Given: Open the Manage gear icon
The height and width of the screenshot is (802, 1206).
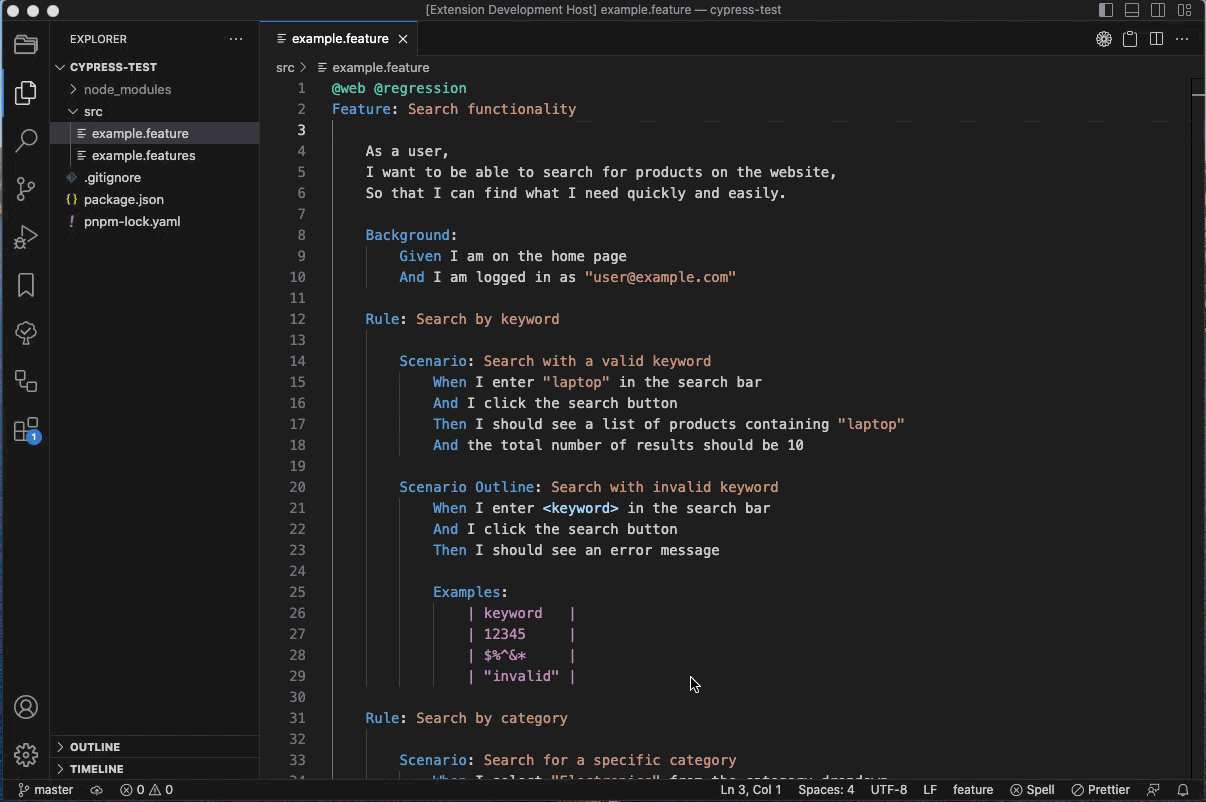Looking at the screenshot, I should [x=26, y=755].
